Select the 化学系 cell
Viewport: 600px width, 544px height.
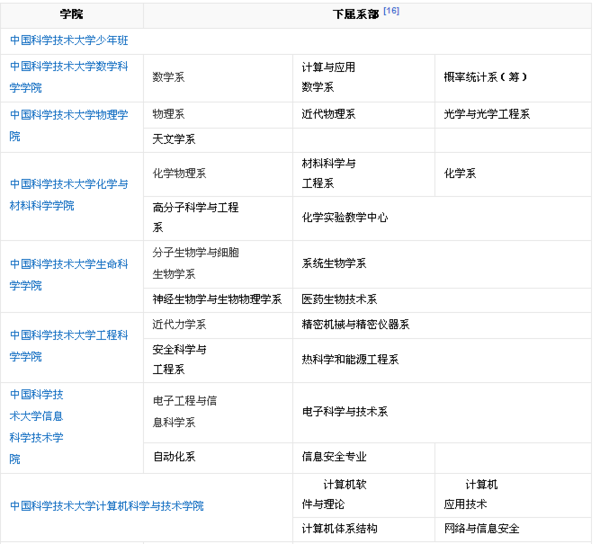click(x=513, y=174)
